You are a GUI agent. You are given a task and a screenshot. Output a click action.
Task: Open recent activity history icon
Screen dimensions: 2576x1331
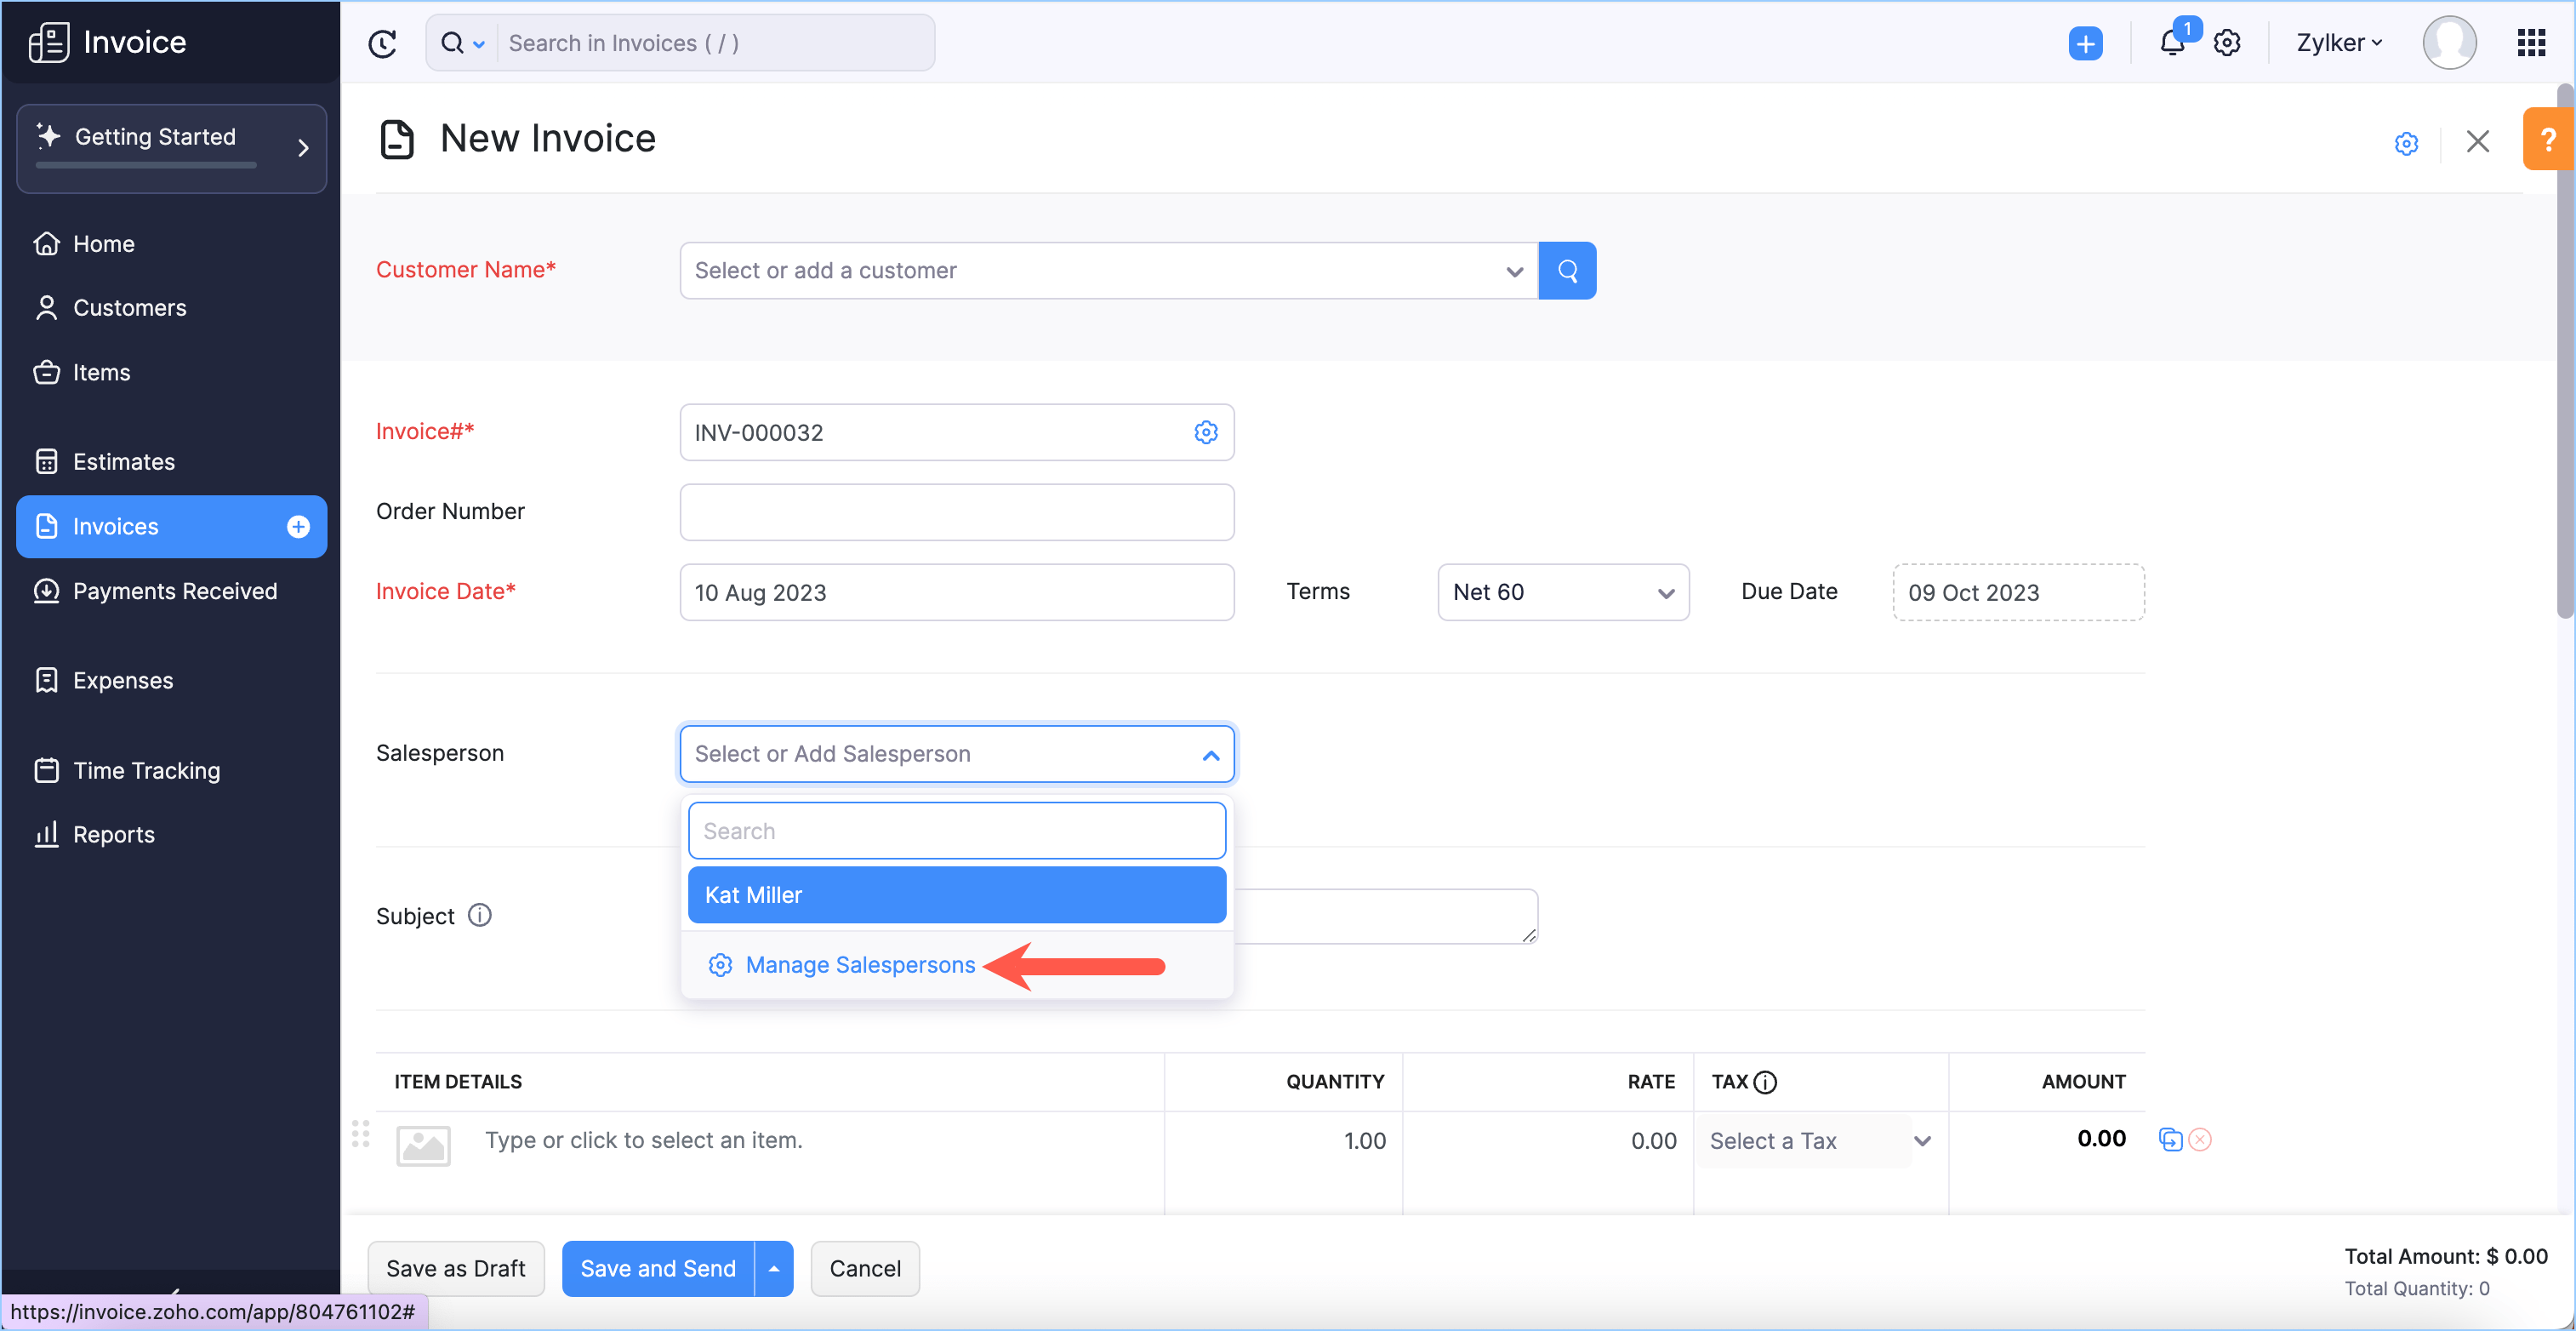[x=382, y=43]
